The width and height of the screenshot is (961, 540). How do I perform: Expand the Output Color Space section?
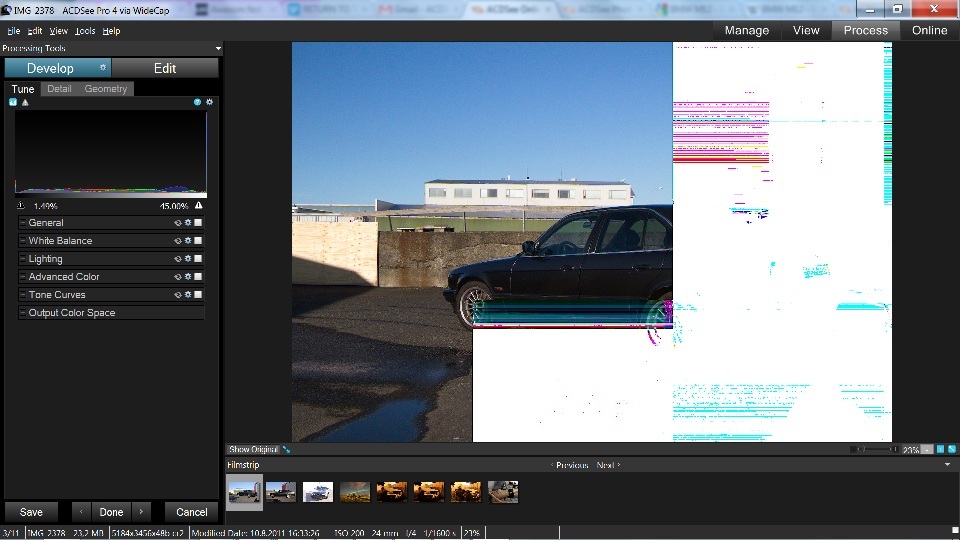tap(23, 313)
